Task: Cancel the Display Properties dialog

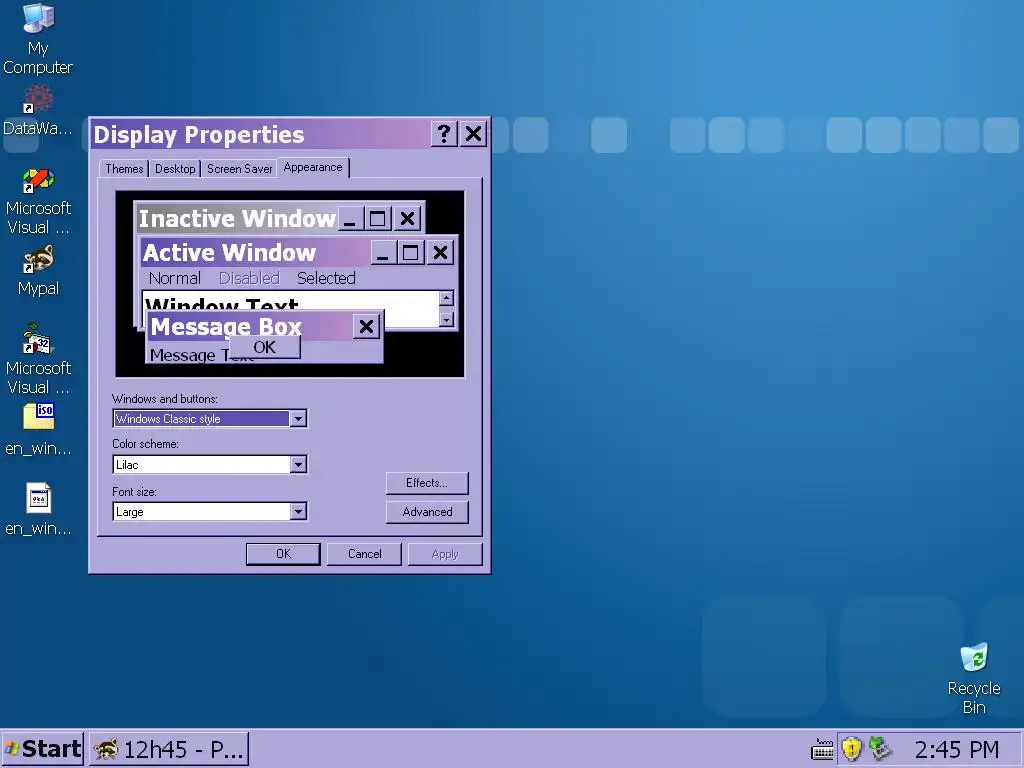Action: pos(364,554)
